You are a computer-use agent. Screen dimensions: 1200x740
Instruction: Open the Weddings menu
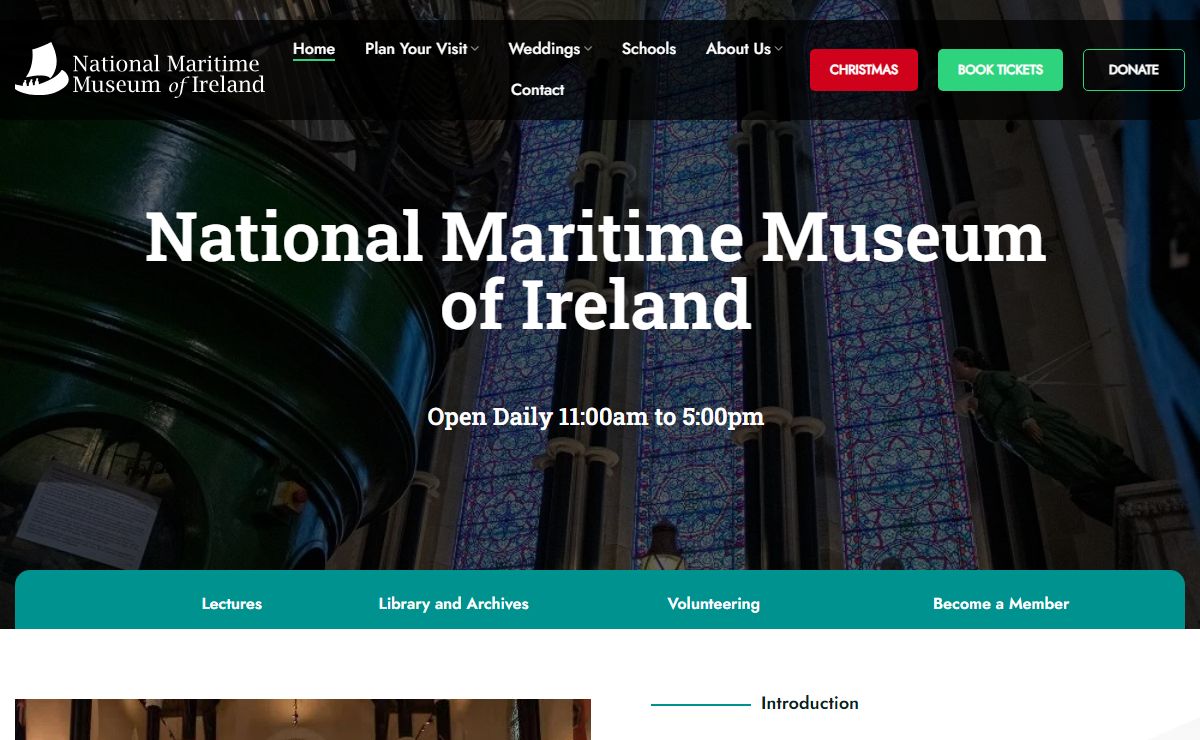click(544, 49)
